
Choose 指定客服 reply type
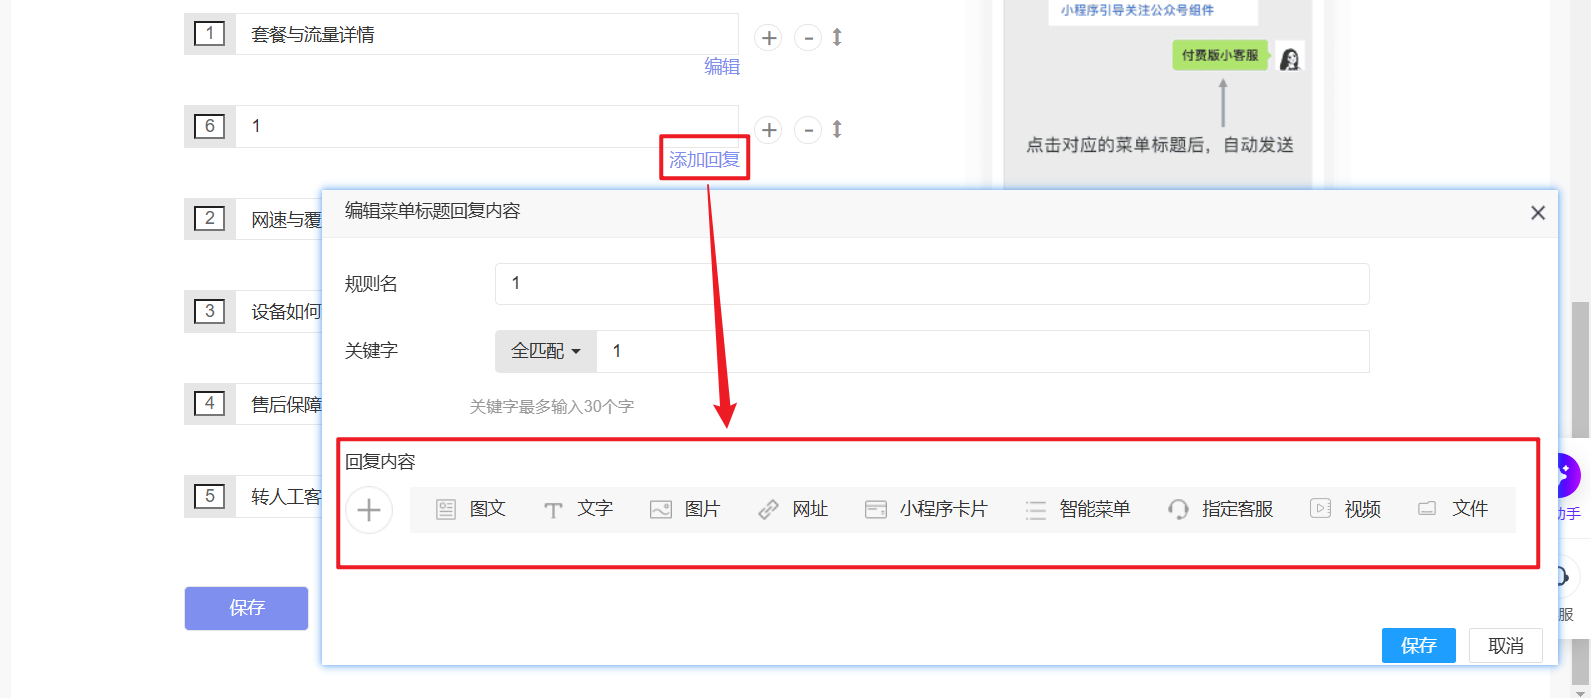(x=1221, y=509)
